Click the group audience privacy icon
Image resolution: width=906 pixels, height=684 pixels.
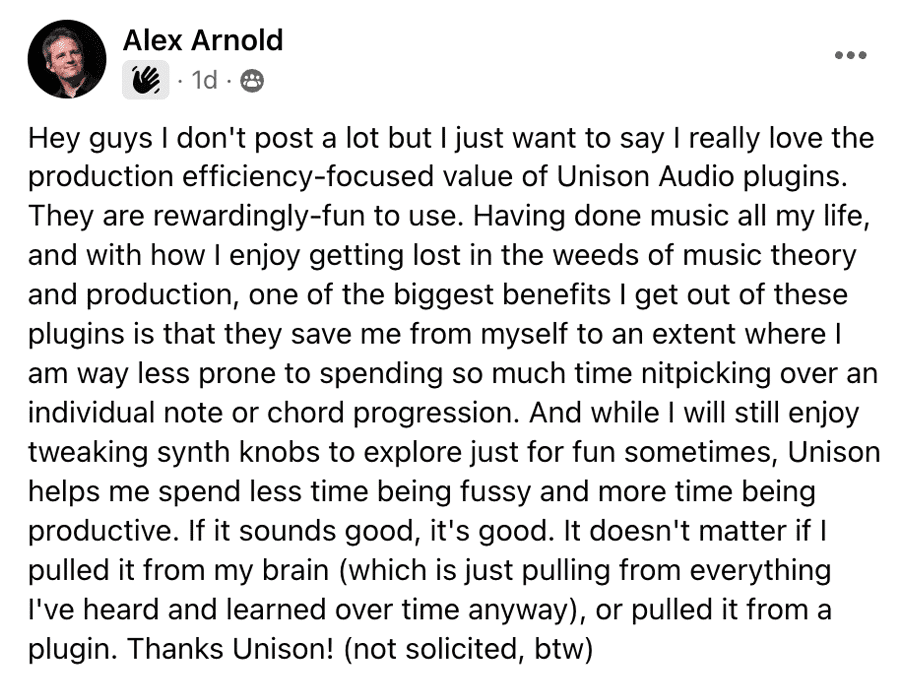[252, 80]
